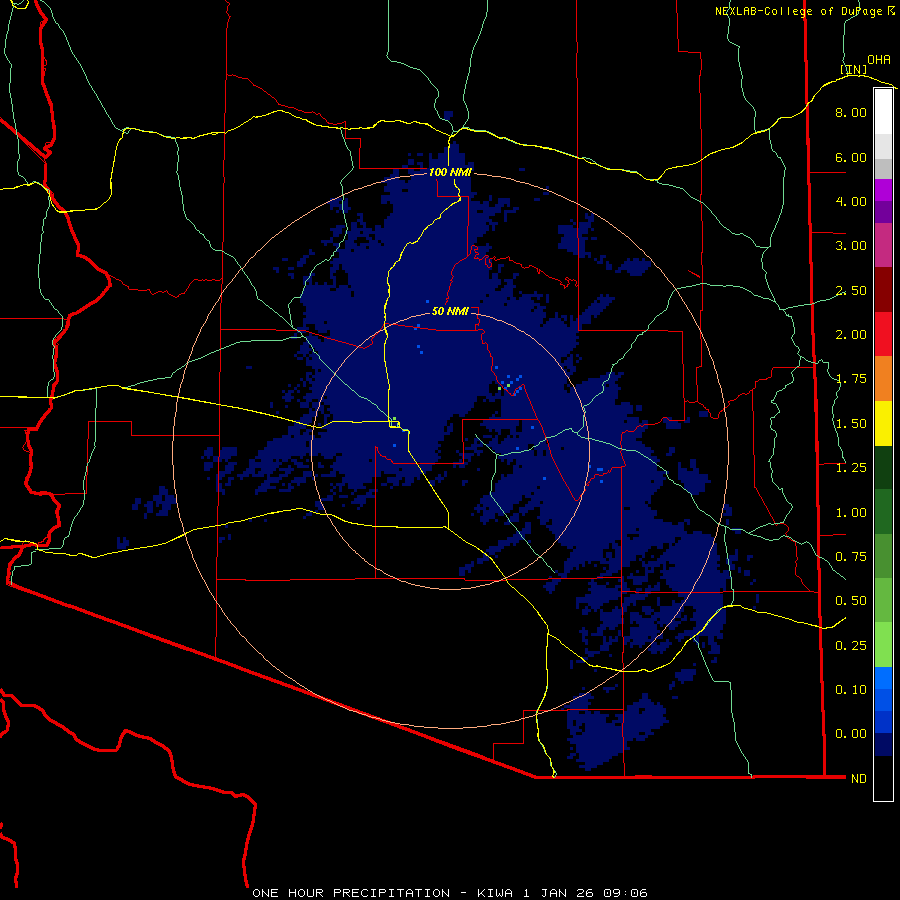The width and height of the screenshot is (900, 900).
Task: Click the 'NEXLAB-College of DuPage' credit text
Action: 798,11
